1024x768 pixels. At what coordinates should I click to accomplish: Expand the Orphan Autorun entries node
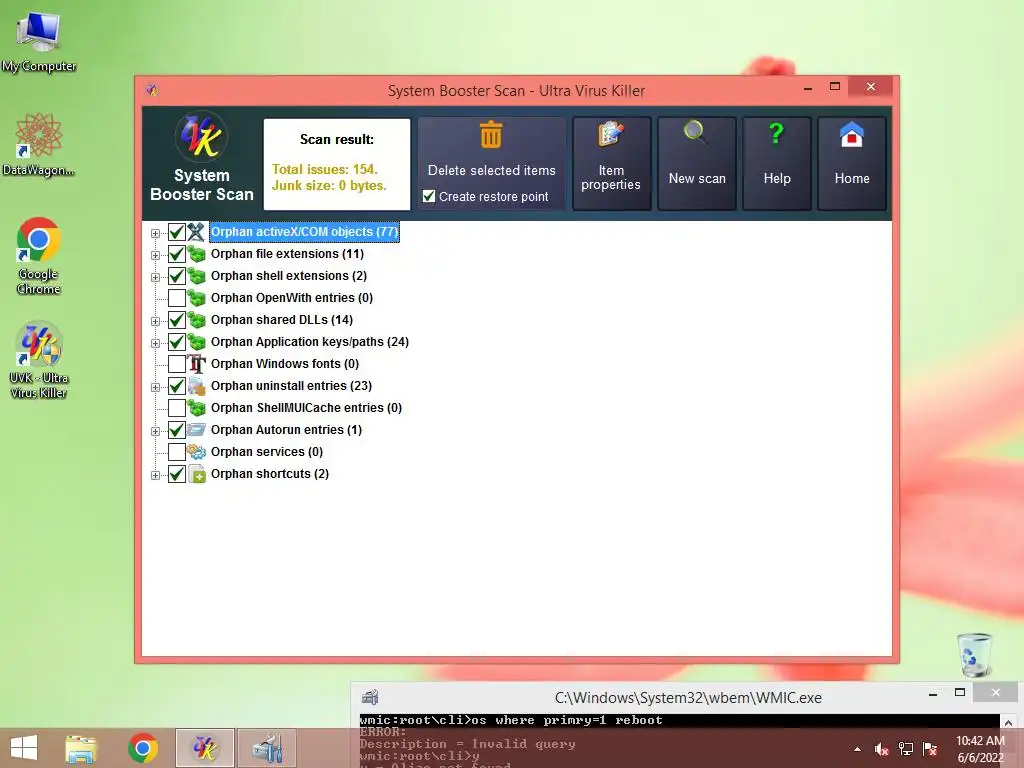coord(155,431)
